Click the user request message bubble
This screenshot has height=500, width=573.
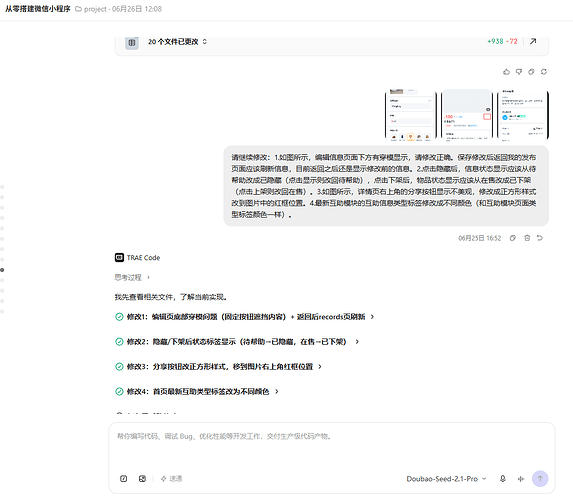pos(386,186)
